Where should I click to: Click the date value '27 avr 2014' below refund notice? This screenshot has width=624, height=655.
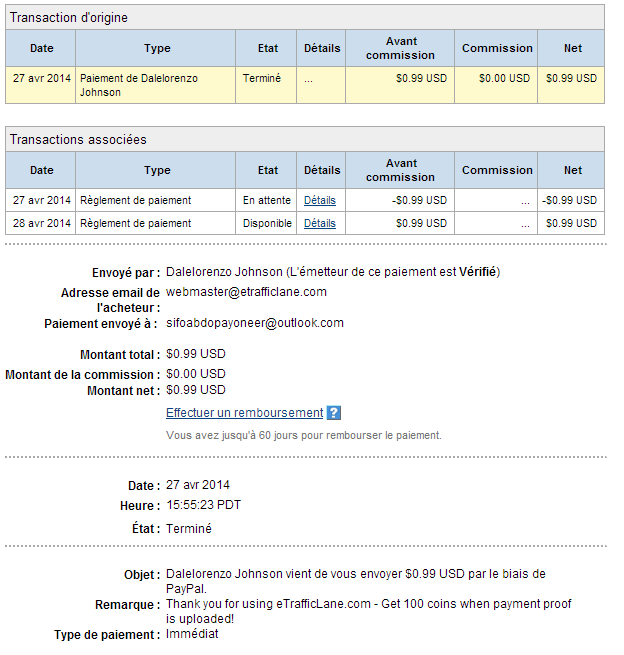(x=198, y=485)
